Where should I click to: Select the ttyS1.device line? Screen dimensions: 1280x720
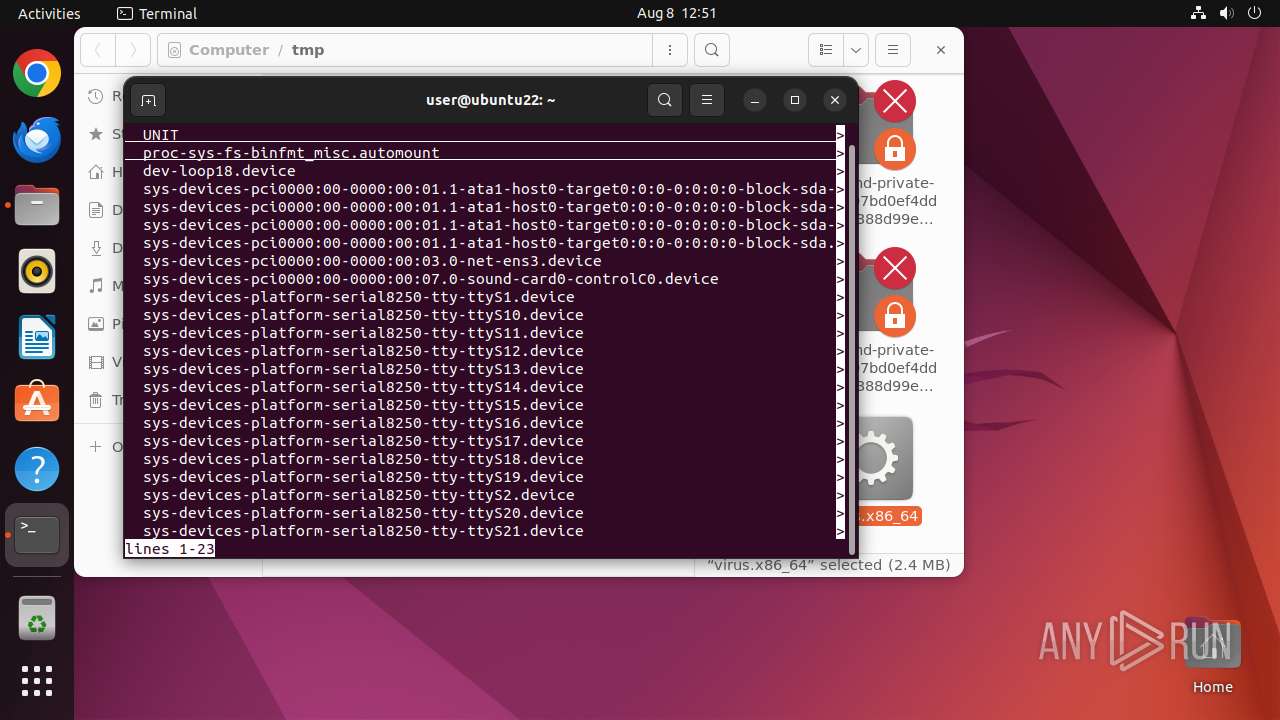click(x=359, y=297)
